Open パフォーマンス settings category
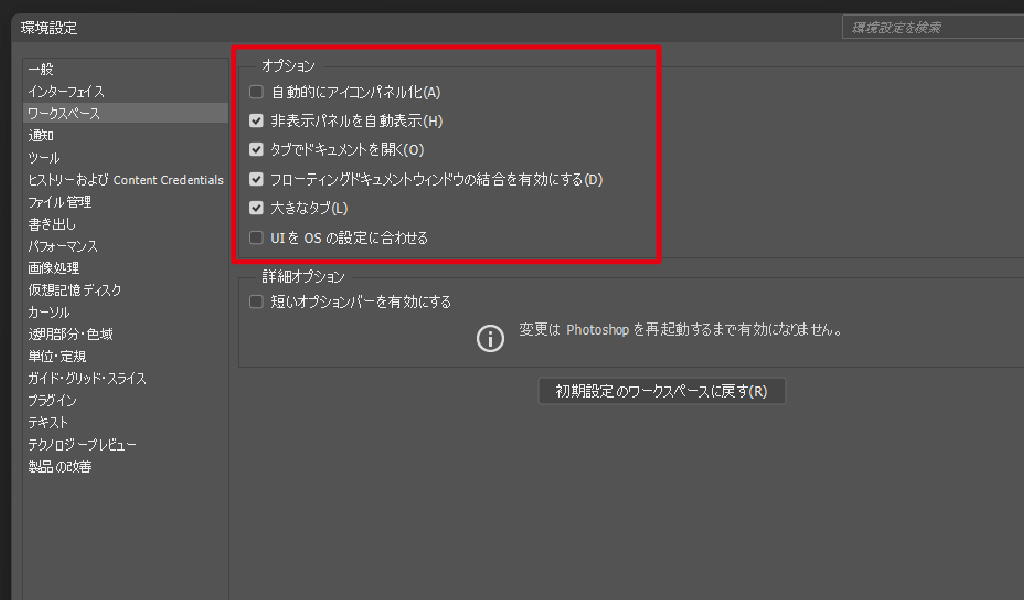Viewport: 1024px width, 600px height. [x=63, y=246]
